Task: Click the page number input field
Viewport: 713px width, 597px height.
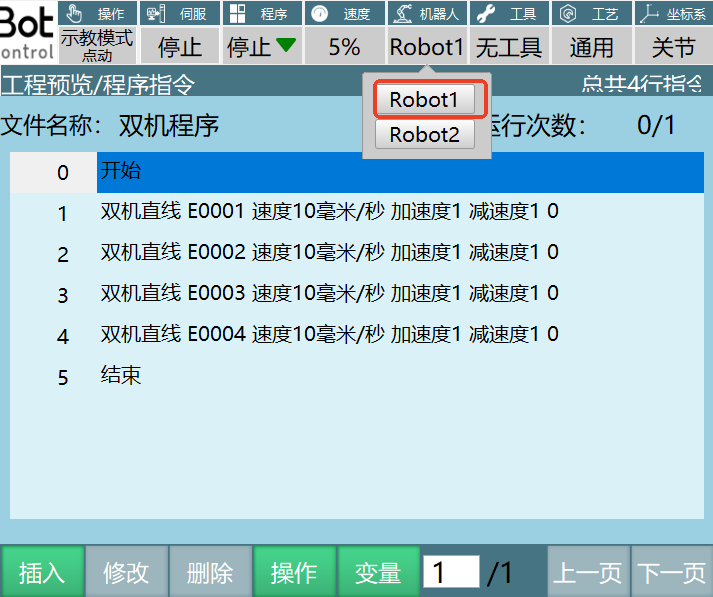Action: tap(451, 572)
